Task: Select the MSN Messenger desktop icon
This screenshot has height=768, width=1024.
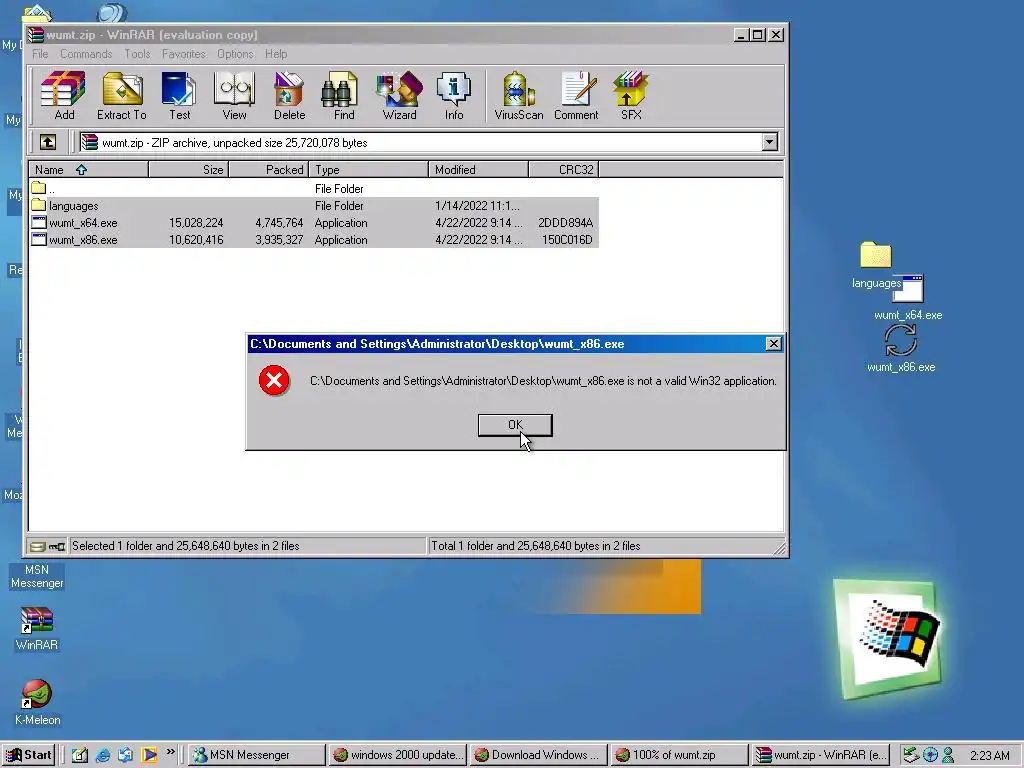Action: (x=37, y=576)
